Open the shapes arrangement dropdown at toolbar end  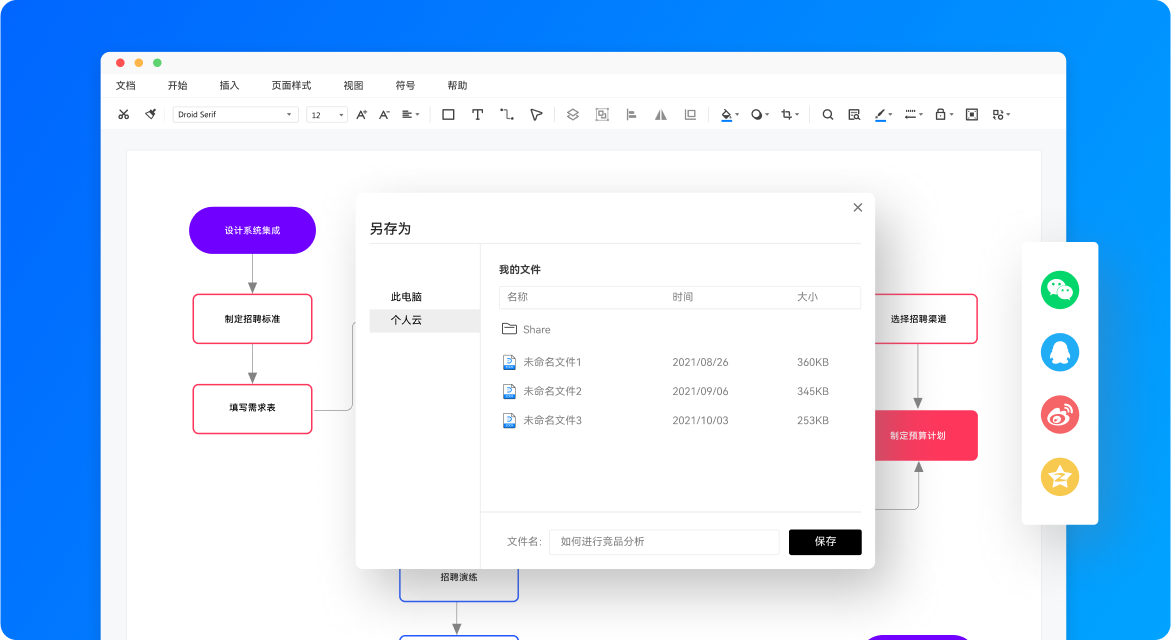pyautogui.click(x=1001, y=114)
